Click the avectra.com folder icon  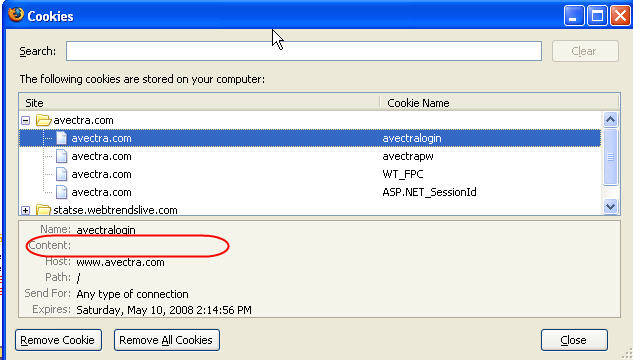pos(43,120)
